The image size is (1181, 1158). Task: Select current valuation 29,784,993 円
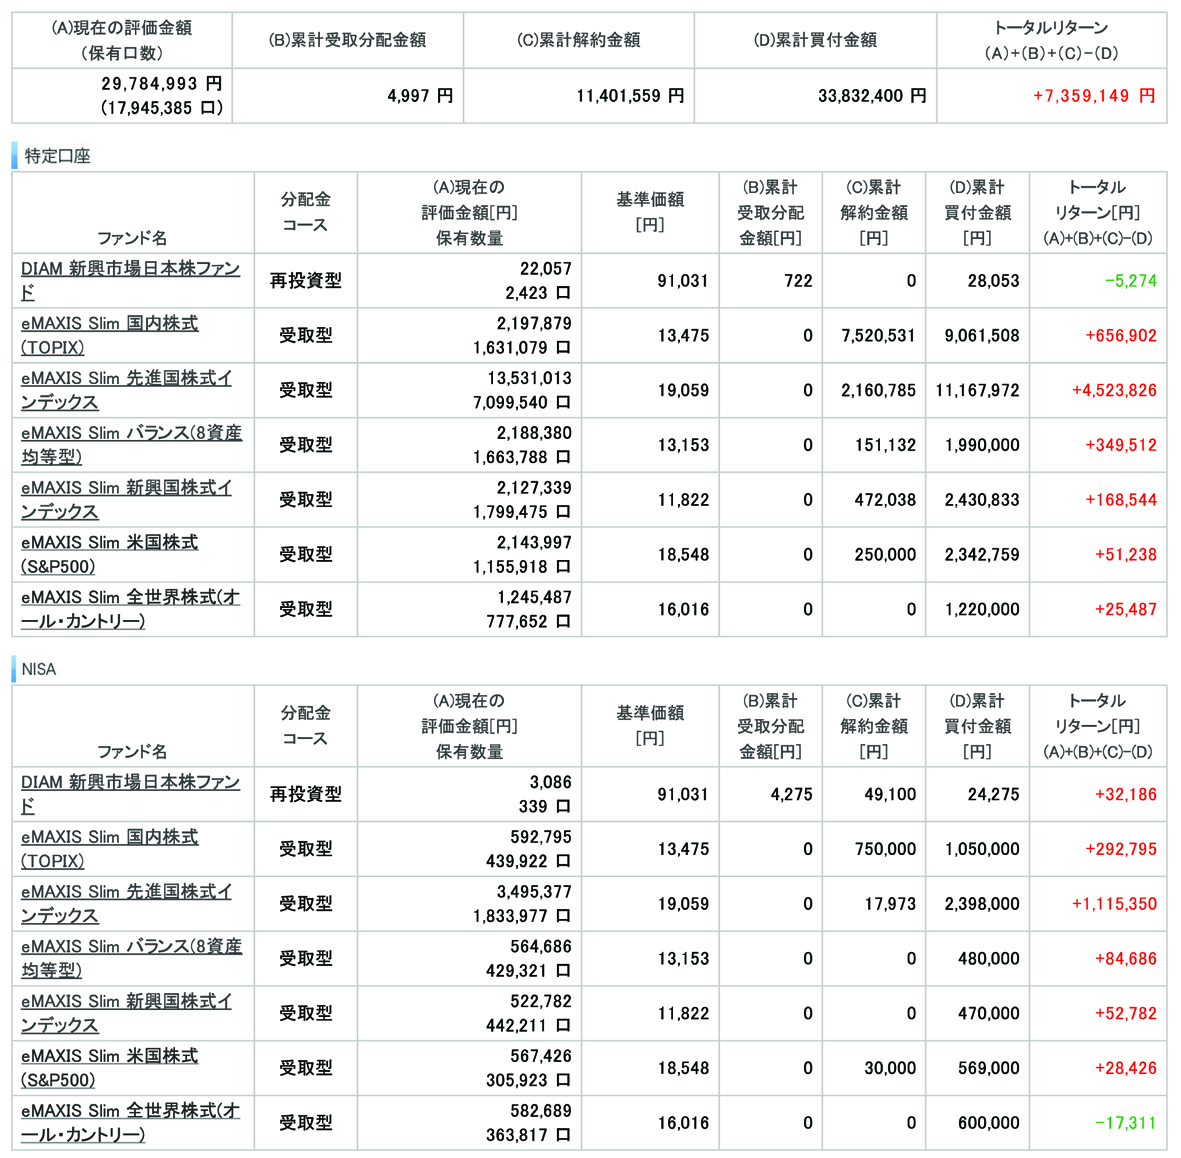click(162, 84)
